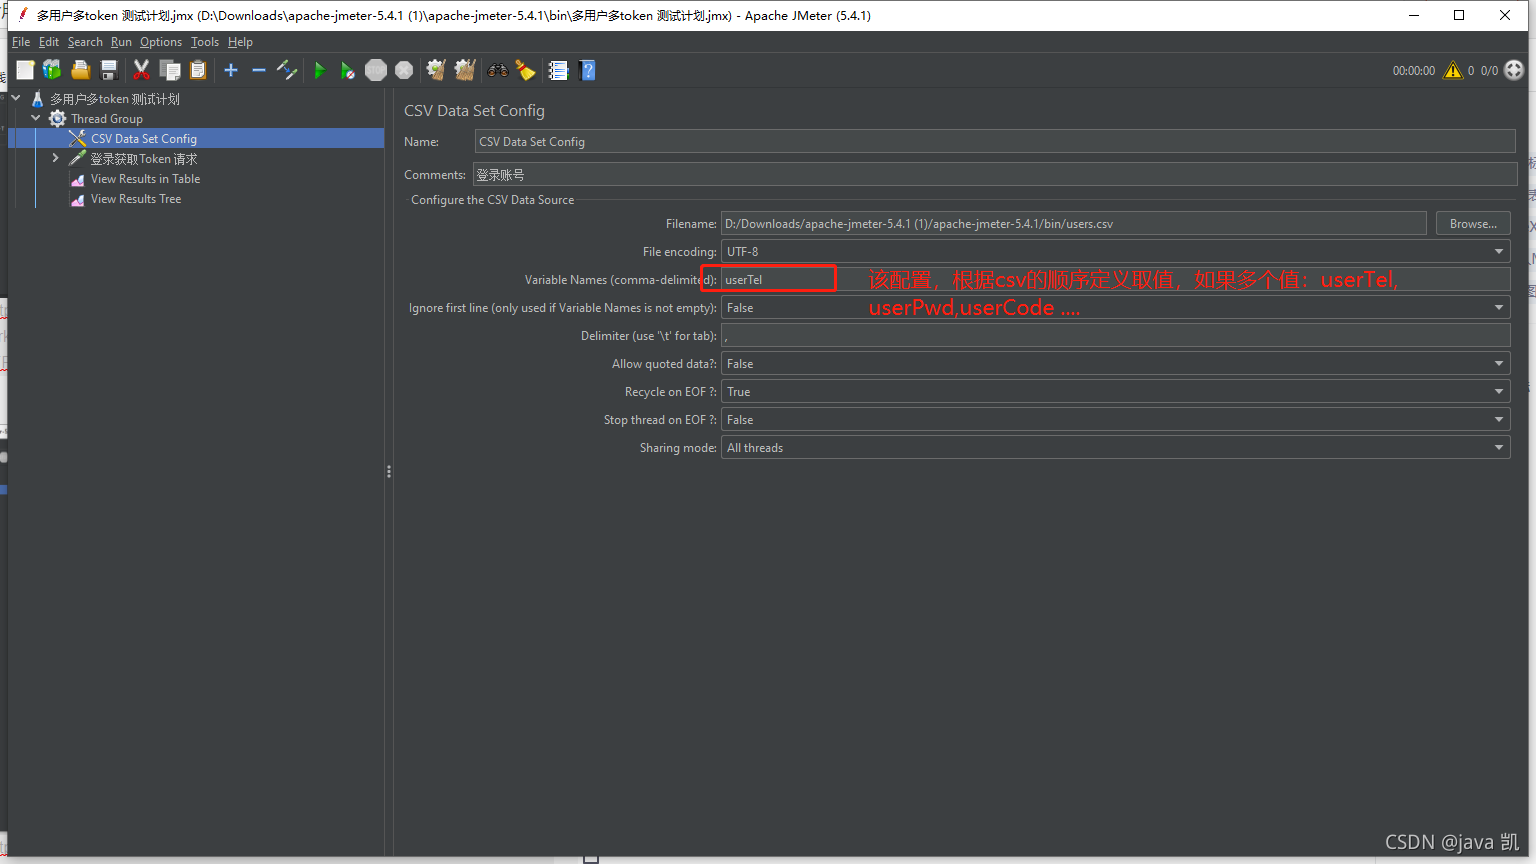
Task: Cut selected element with scissors icon
Action: coord(141,70)
